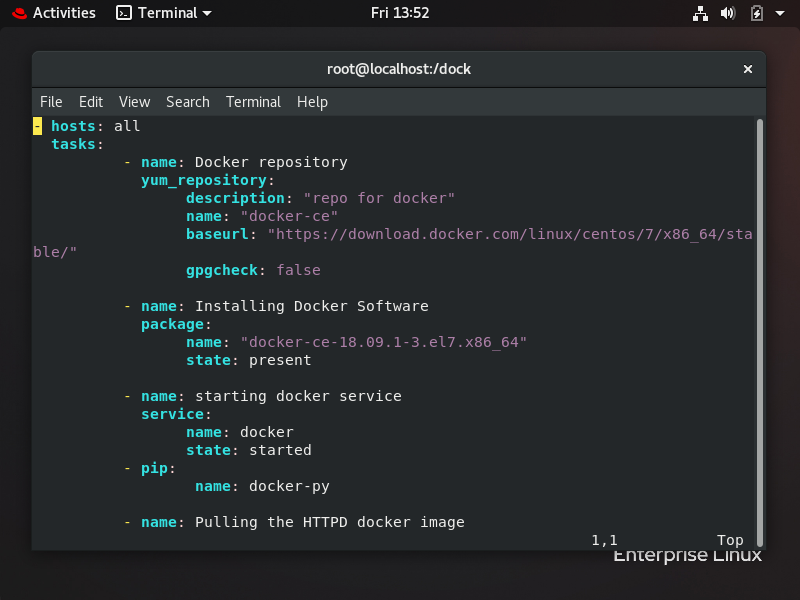Click the 'Top' status indicator

coord(730,540)
